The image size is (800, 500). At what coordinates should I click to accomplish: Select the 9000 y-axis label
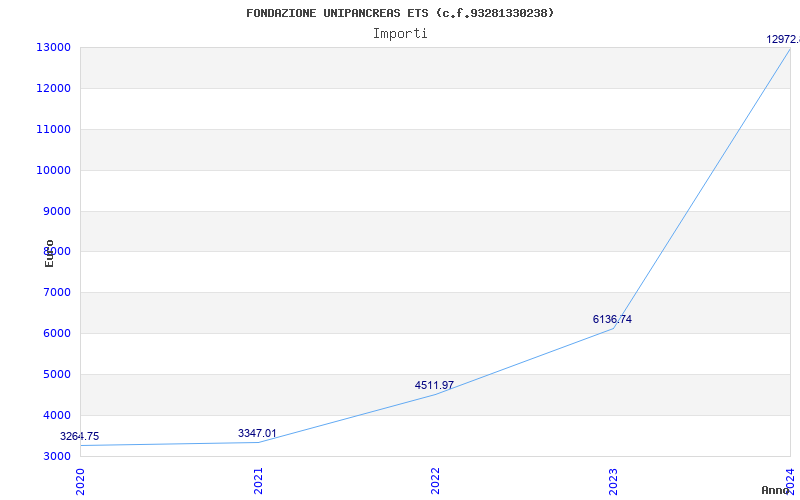[56, 211]
